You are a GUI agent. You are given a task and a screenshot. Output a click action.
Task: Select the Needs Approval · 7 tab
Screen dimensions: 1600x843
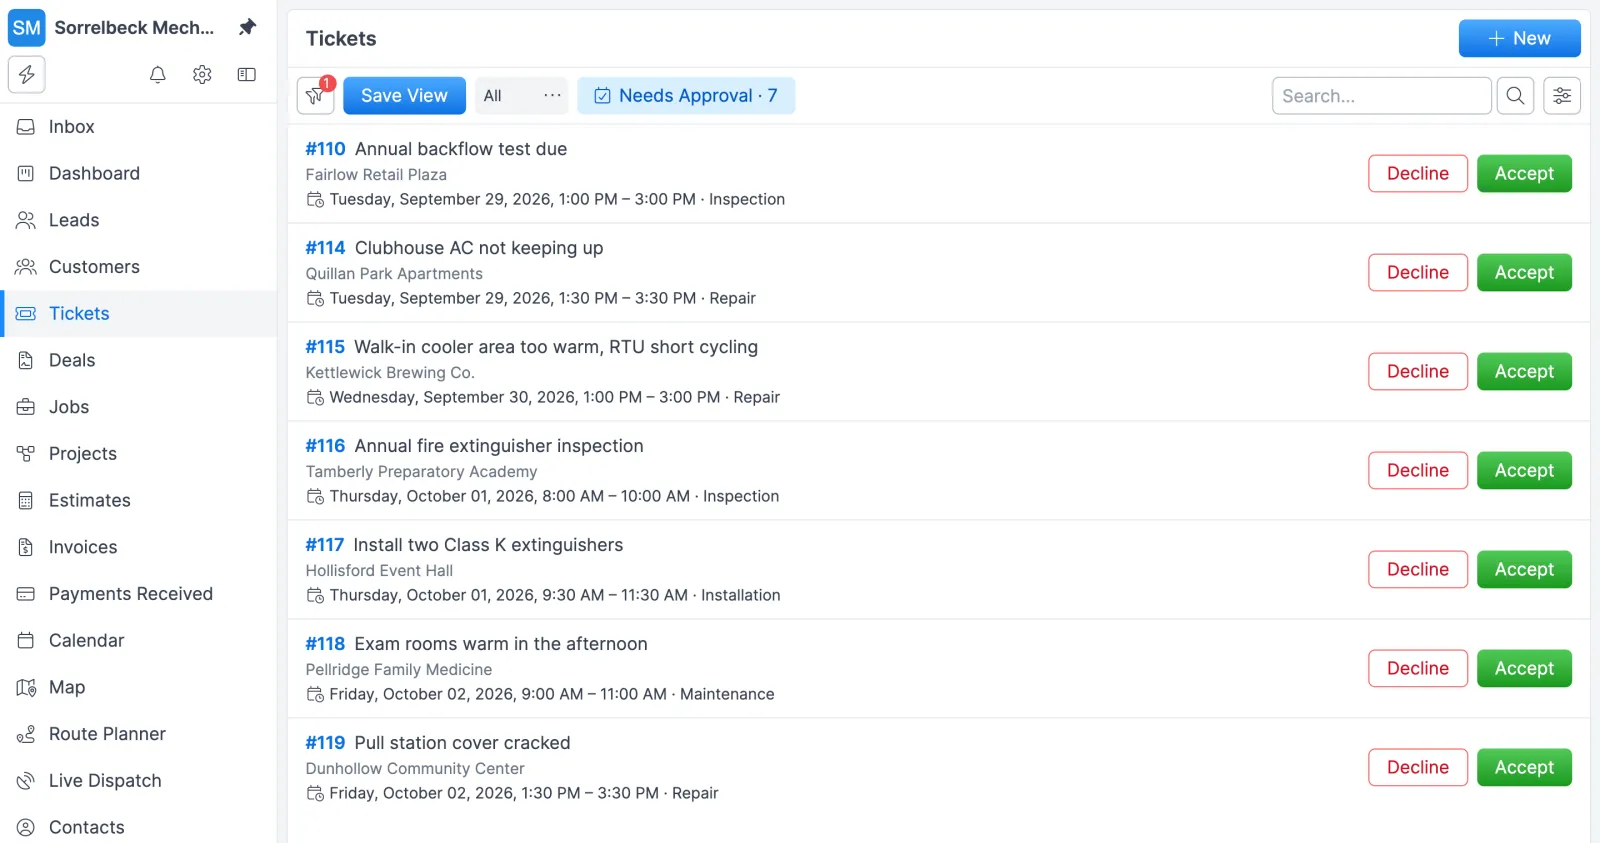point(686,96)
